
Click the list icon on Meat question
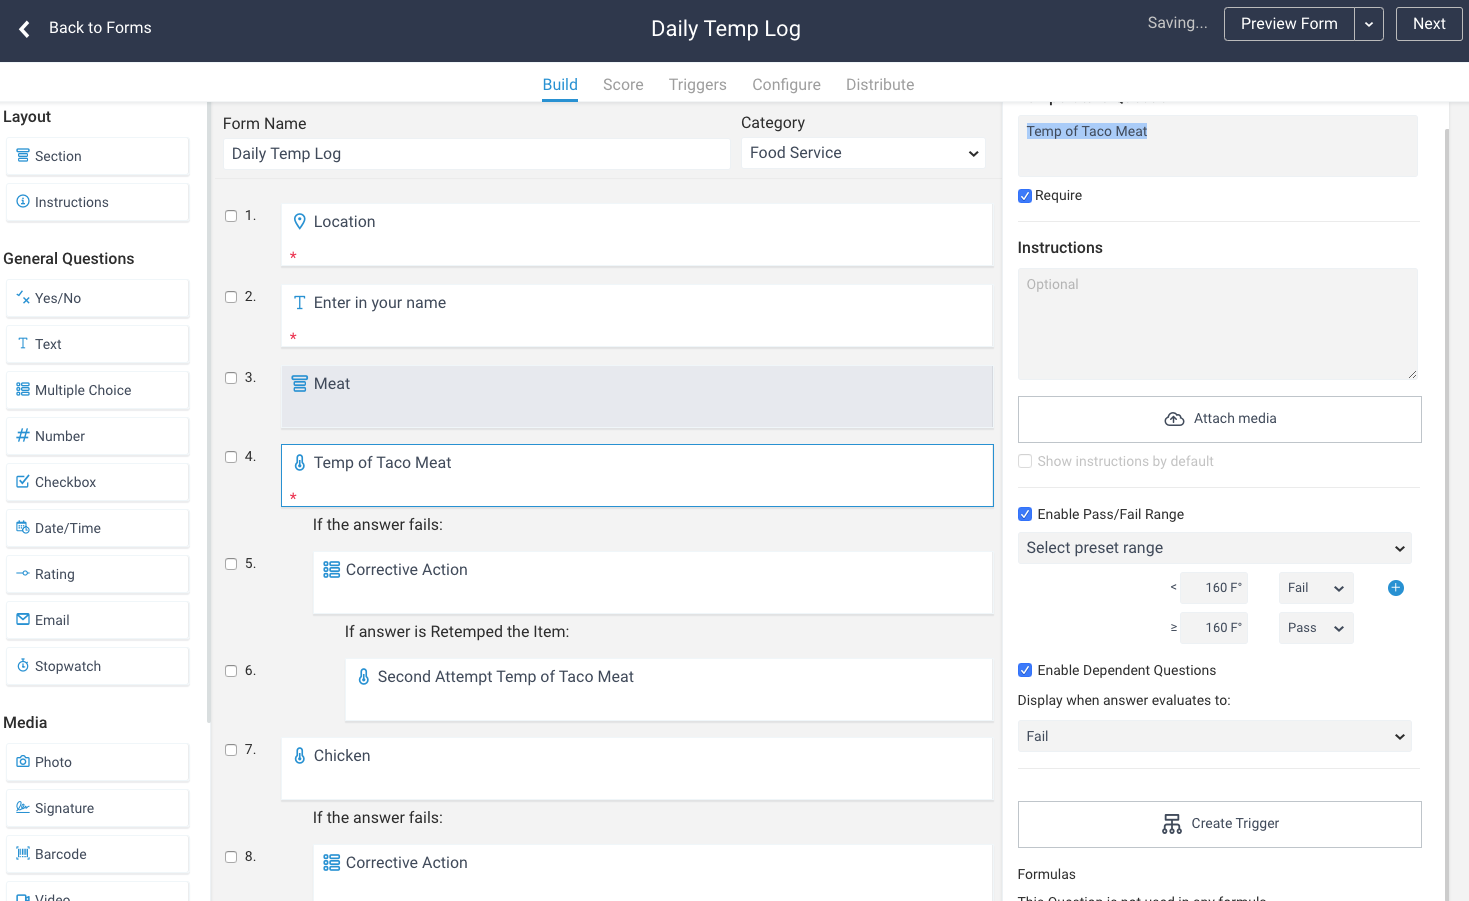coord(299,384)
